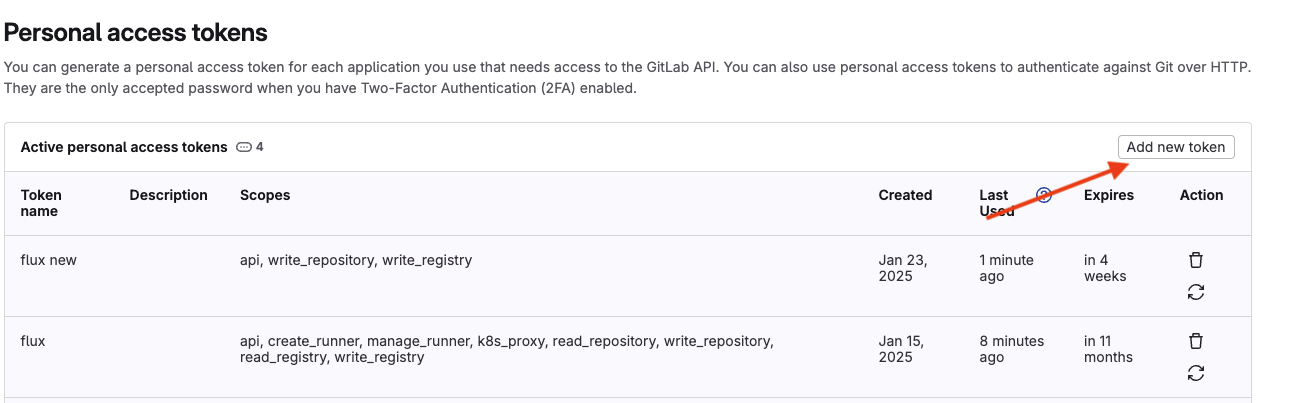Image resolution: width=1312 pixels, height=403 pixels.
Task: Click the Active personal access tokens heading
Action: [124, 147]
